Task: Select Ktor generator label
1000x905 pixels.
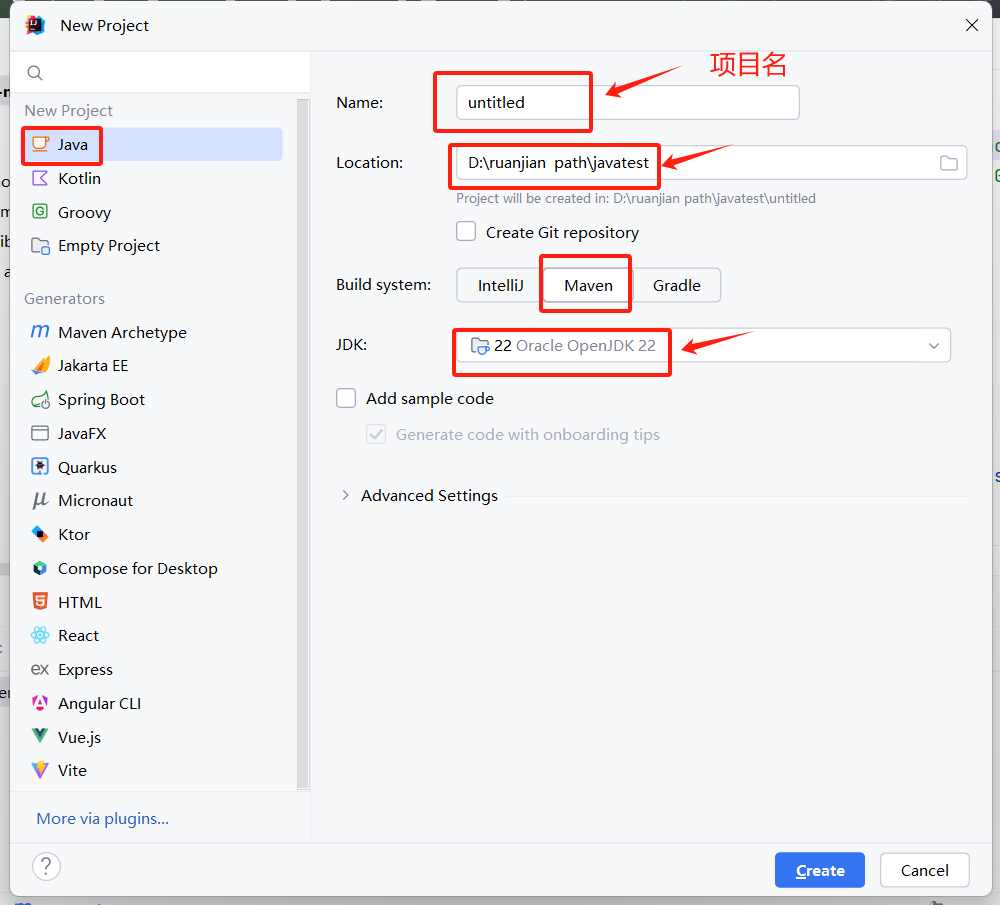Action: tap(74, 534)
